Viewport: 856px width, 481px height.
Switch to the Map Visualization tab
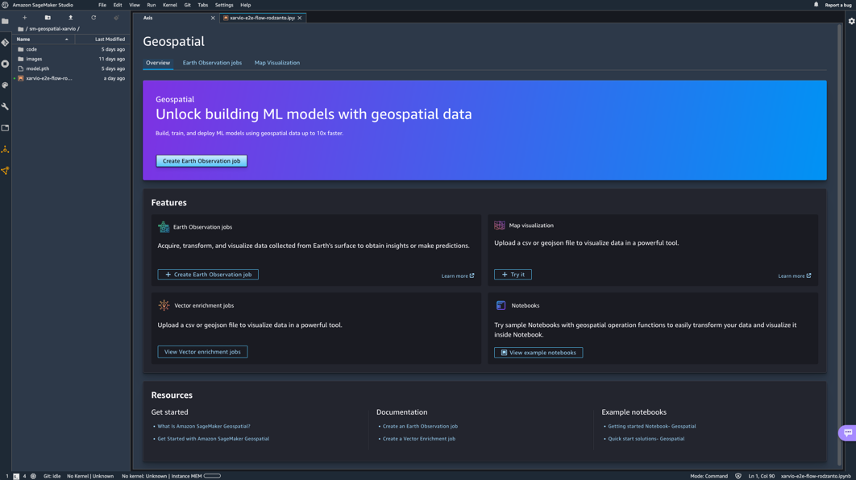pyautogui.click(x=277, y=63)
